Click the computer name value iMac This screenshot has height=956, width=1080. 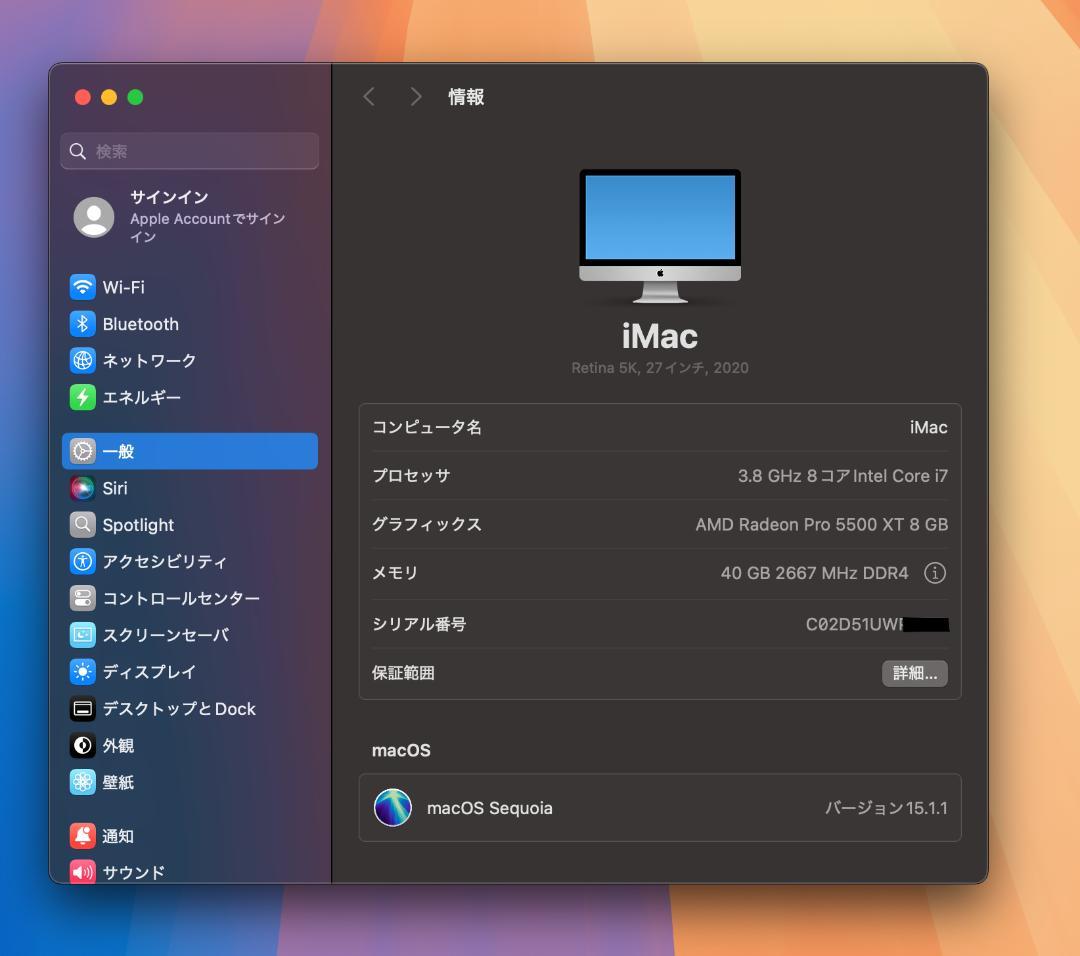pos(928,428)
